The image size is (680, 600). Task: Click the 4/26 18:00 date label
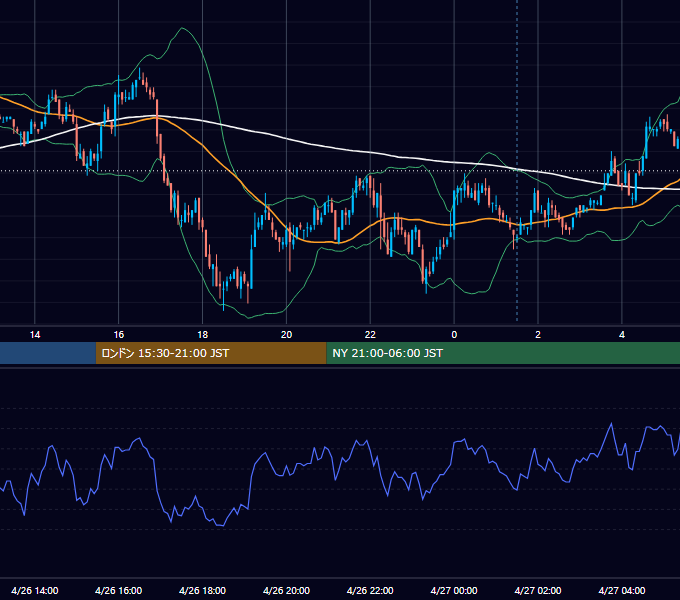(x=203, y=590)
